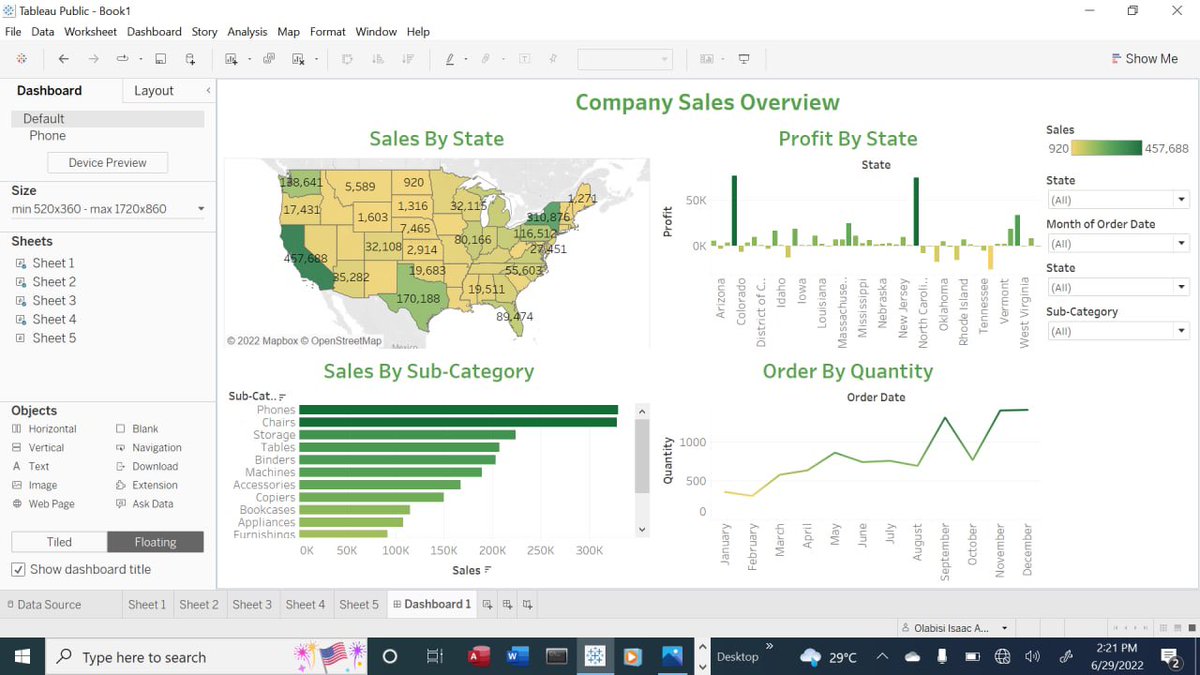
Task: Click the Redo forward arrow in toolbar
Action: point(94,59)
